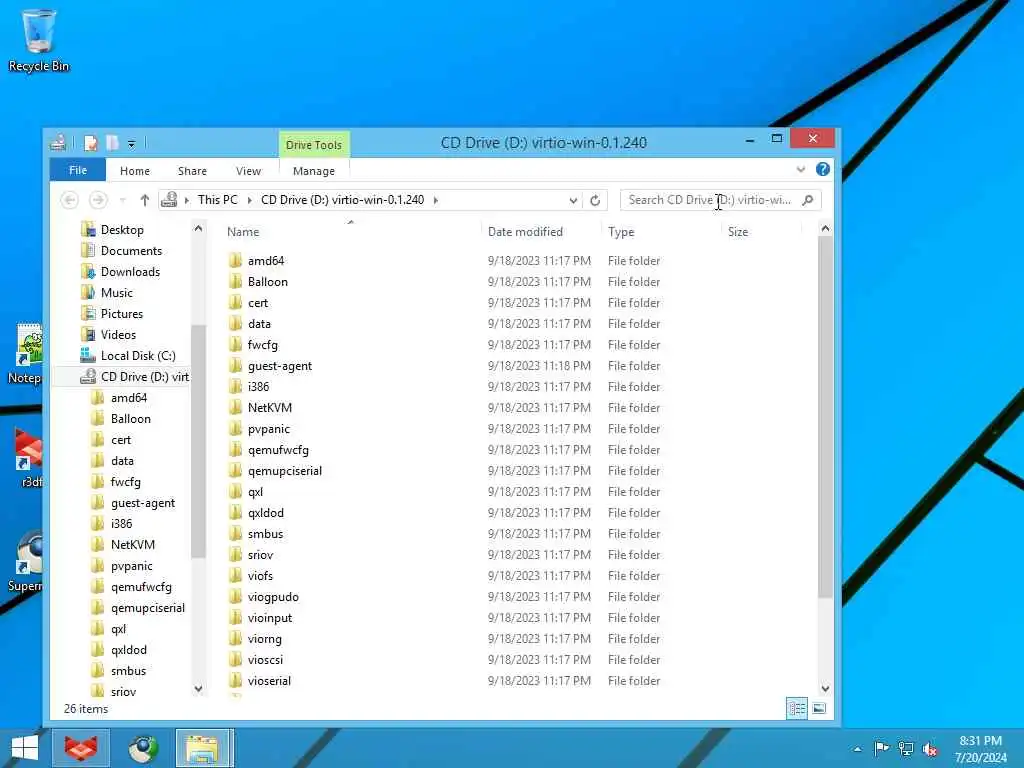Image resolution: width=1024 pixels, height=768 pixels.
Task: Open File Explorer taskbar button
Action: (x=204, y=748)
